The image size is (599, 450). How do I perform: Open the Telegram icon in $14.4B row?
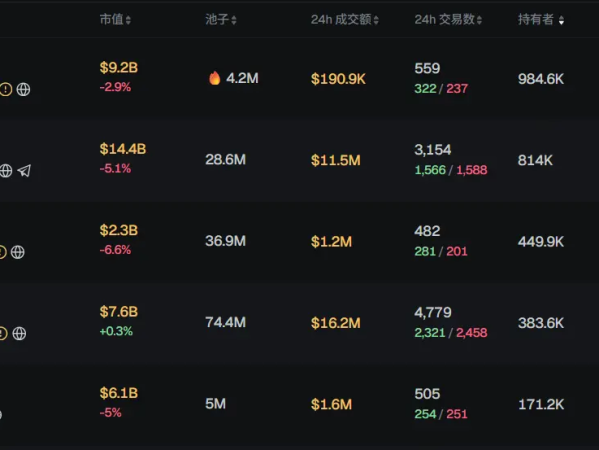coord(24,171)
